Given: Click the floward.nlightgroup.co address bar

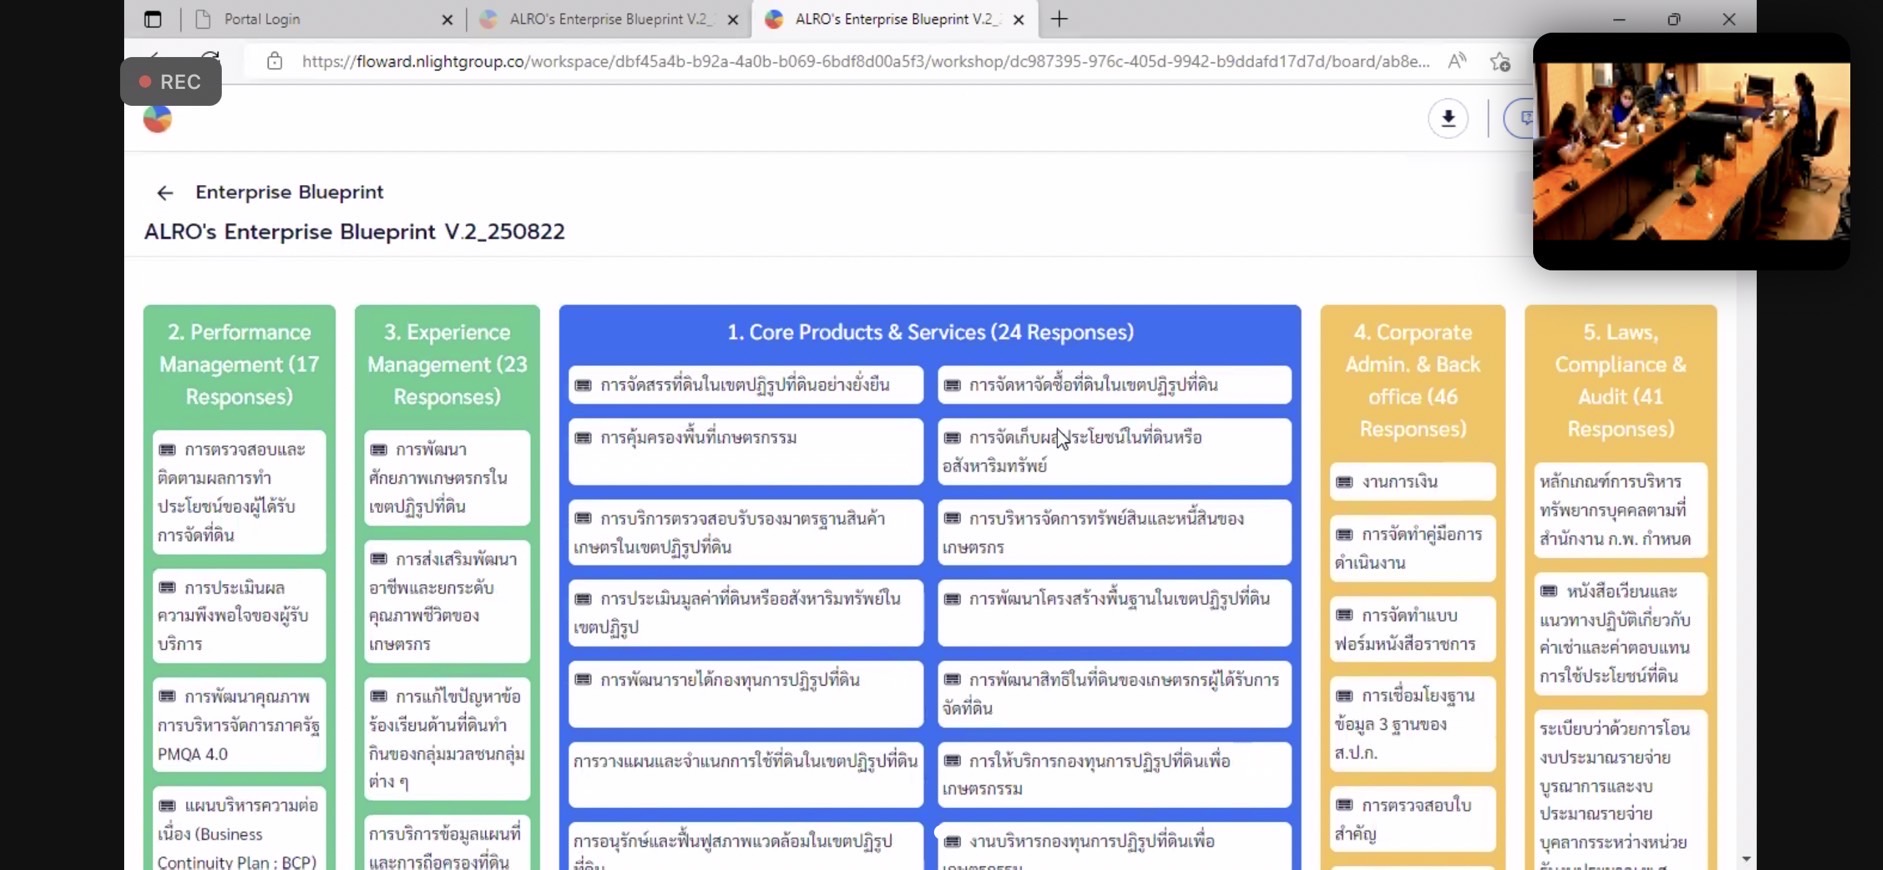Looking at the screenshot, I should click(x=865, y=61).
